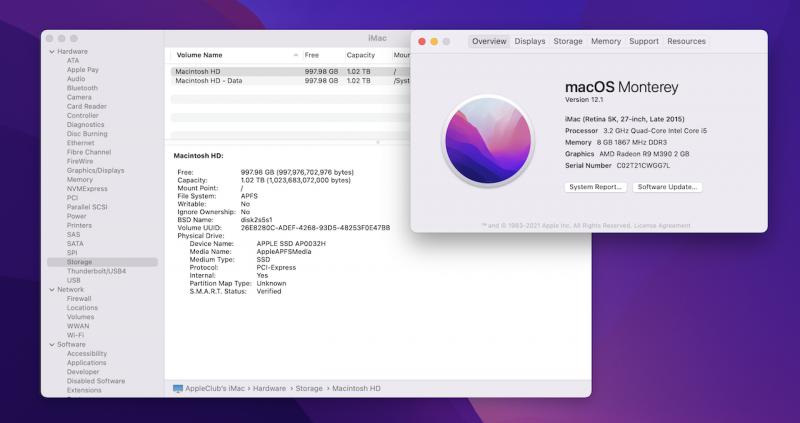
Task: Click Hardware in the path bar
Action: pyautogui.click(x=269, y=389)
